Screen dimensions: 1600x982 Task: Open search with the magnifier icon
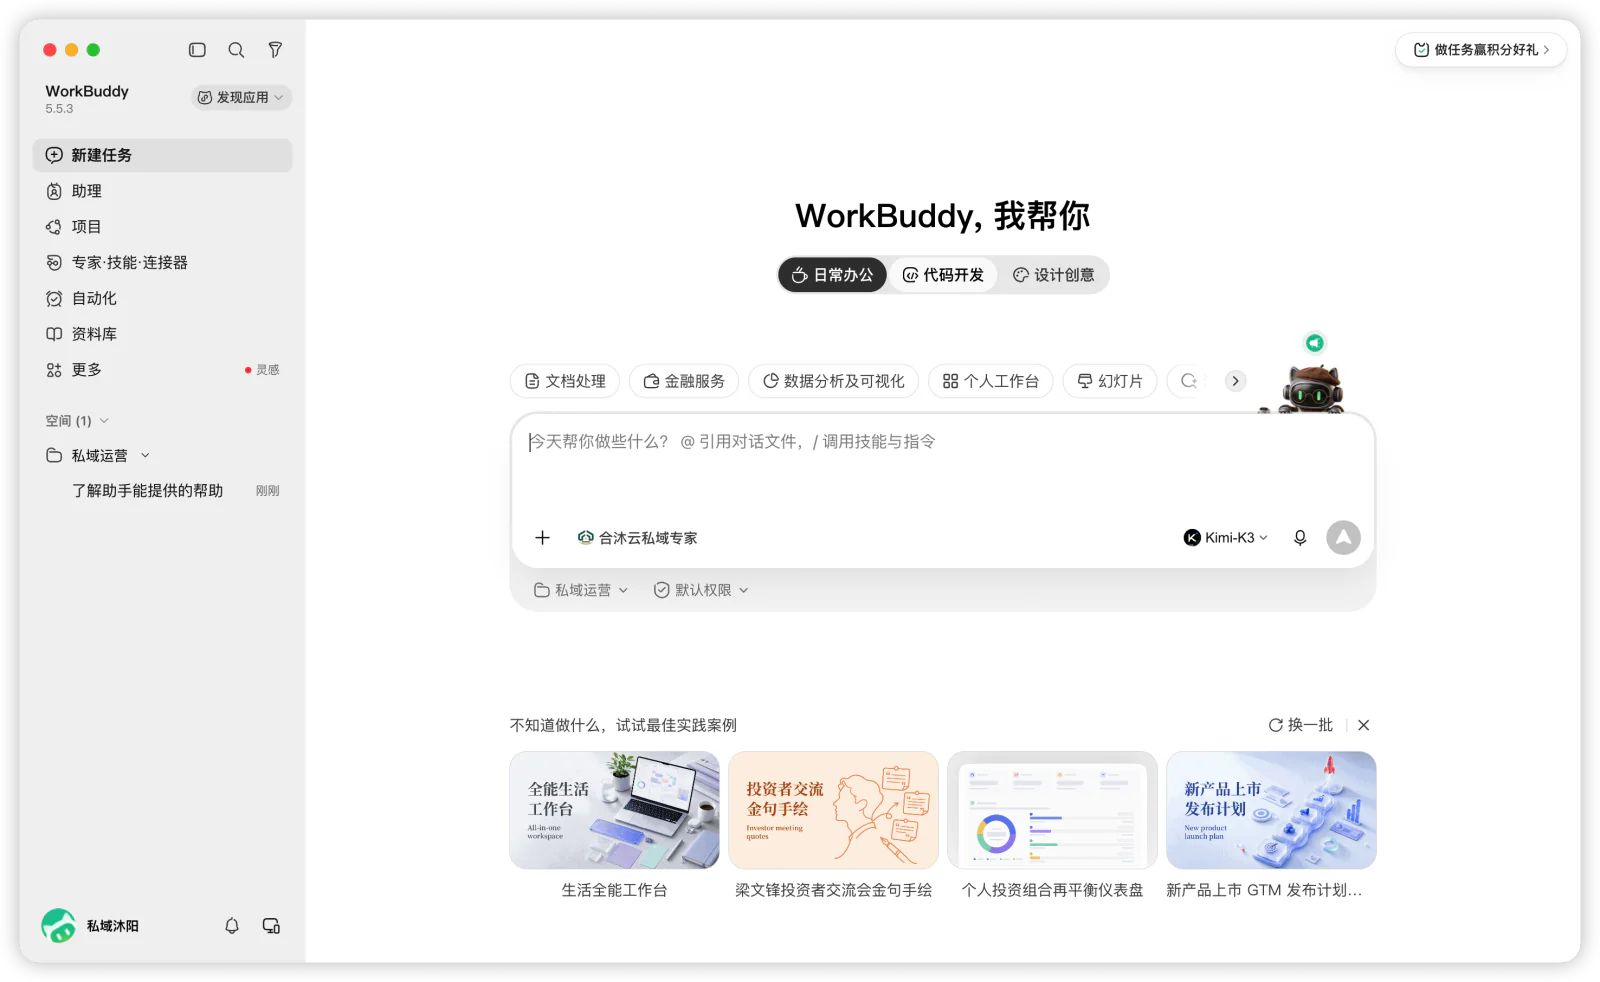click(x=236, y=50)
